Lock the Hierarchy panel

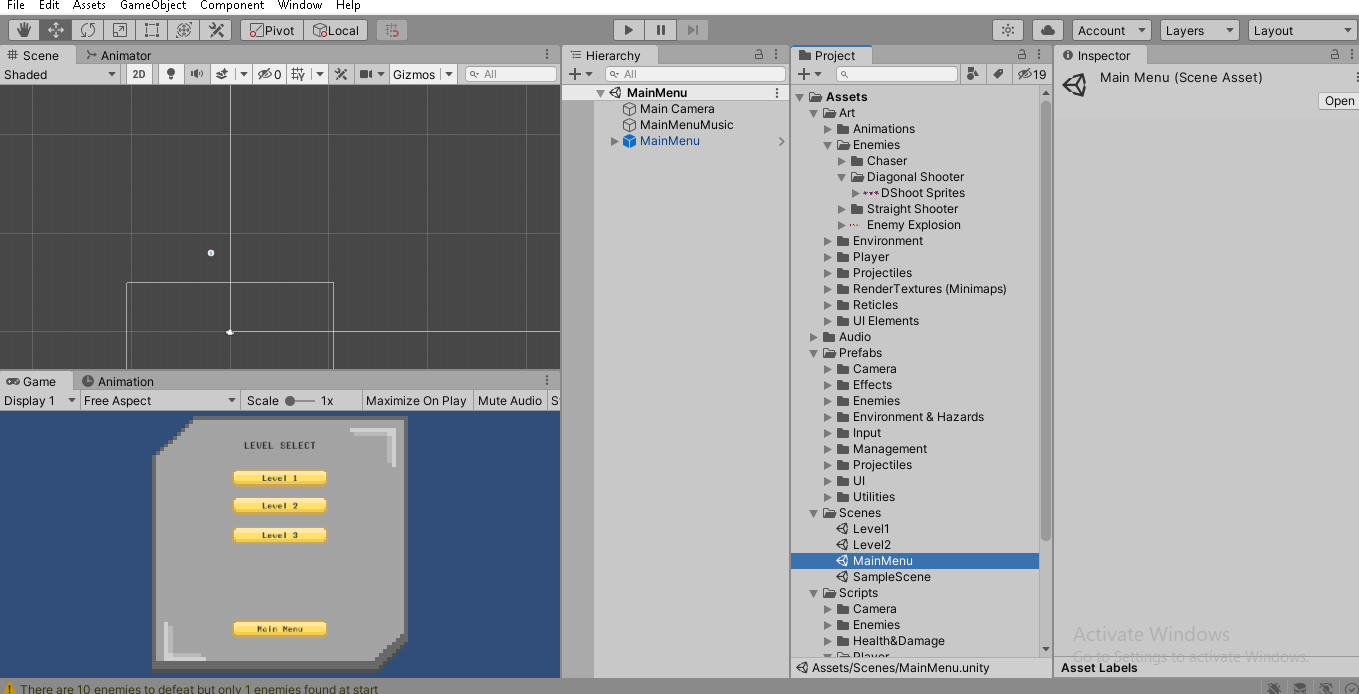759,55
